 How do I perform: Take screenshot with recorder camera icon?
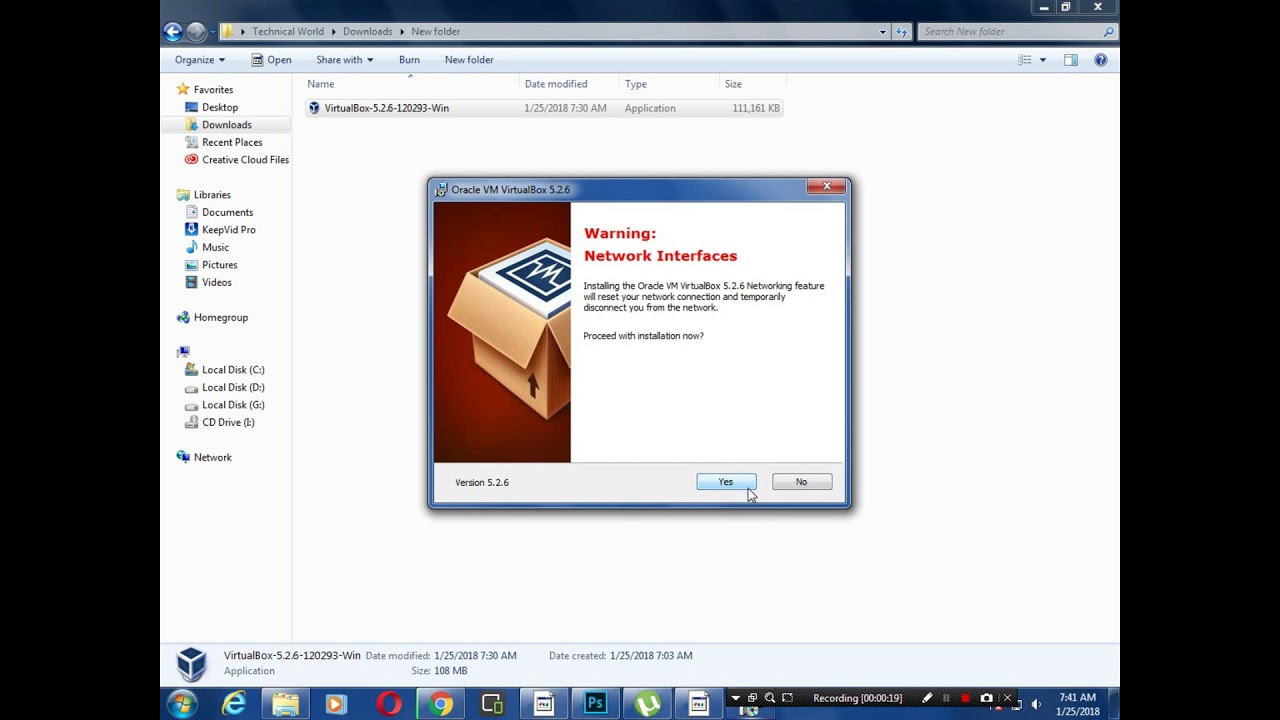[x=987, y=698]
